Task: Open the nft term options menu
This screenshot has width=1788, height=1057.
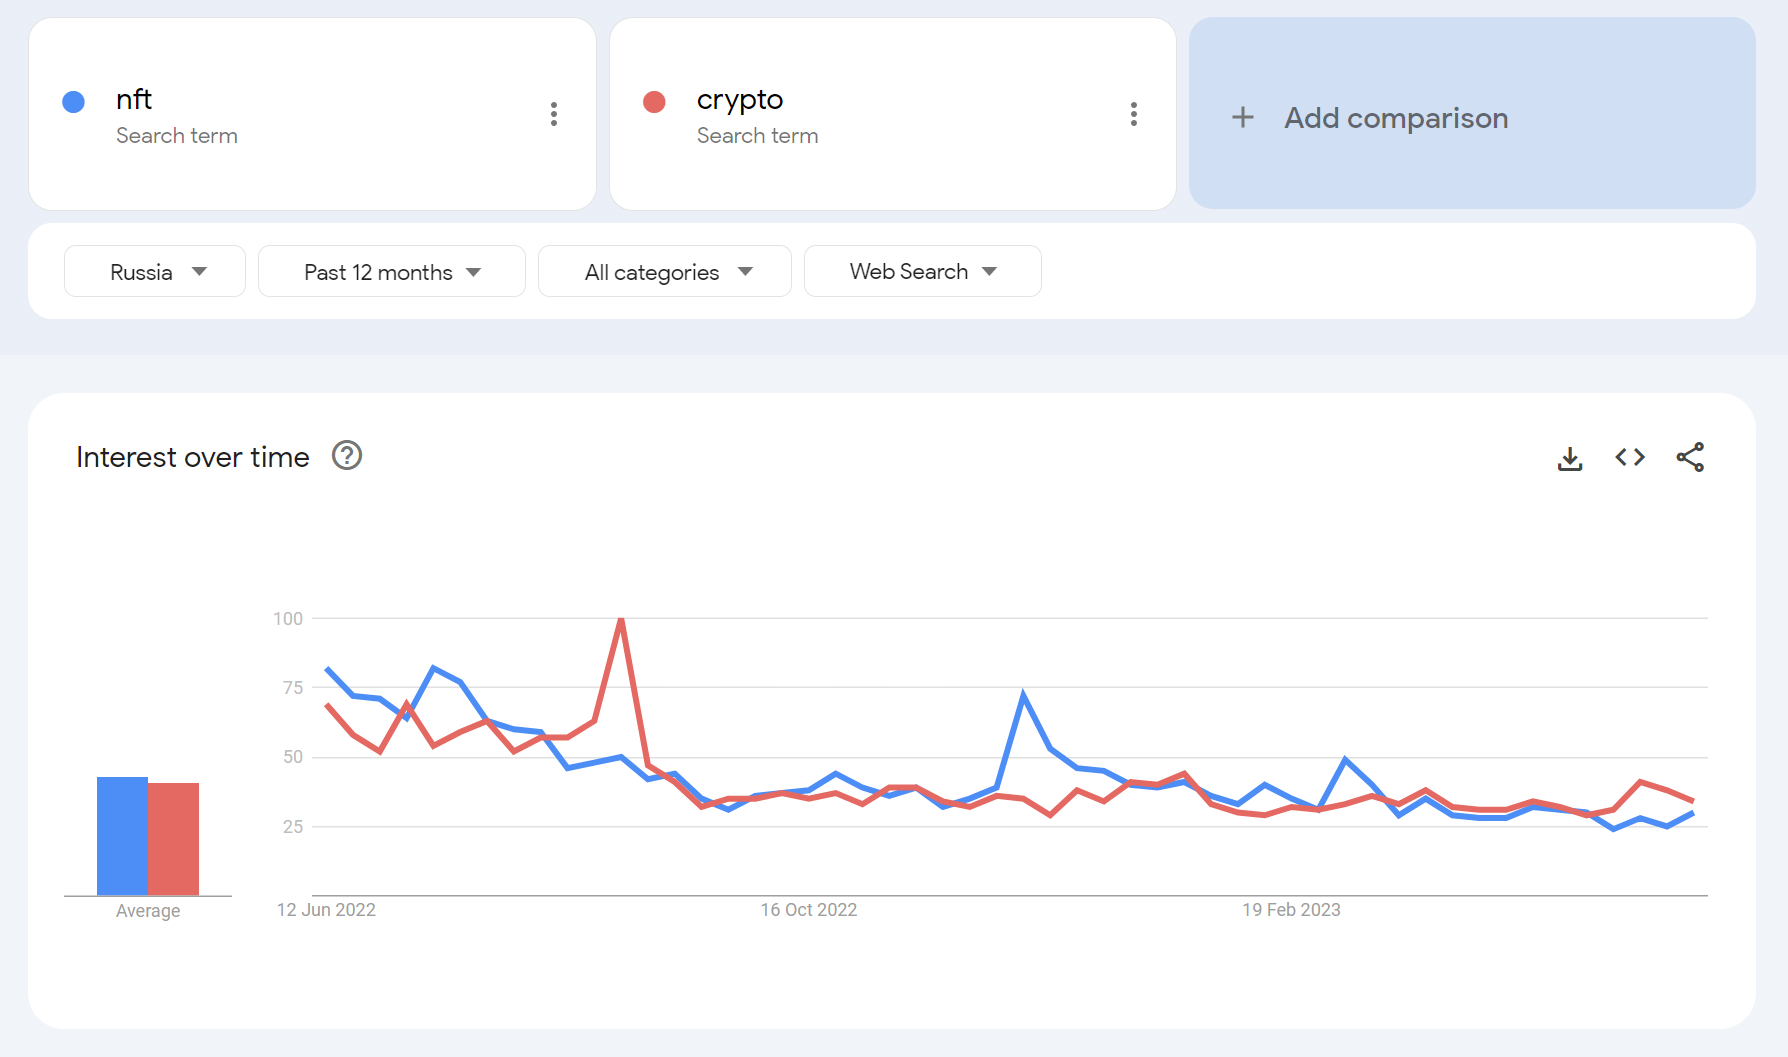Action: (x=553, y=114)
